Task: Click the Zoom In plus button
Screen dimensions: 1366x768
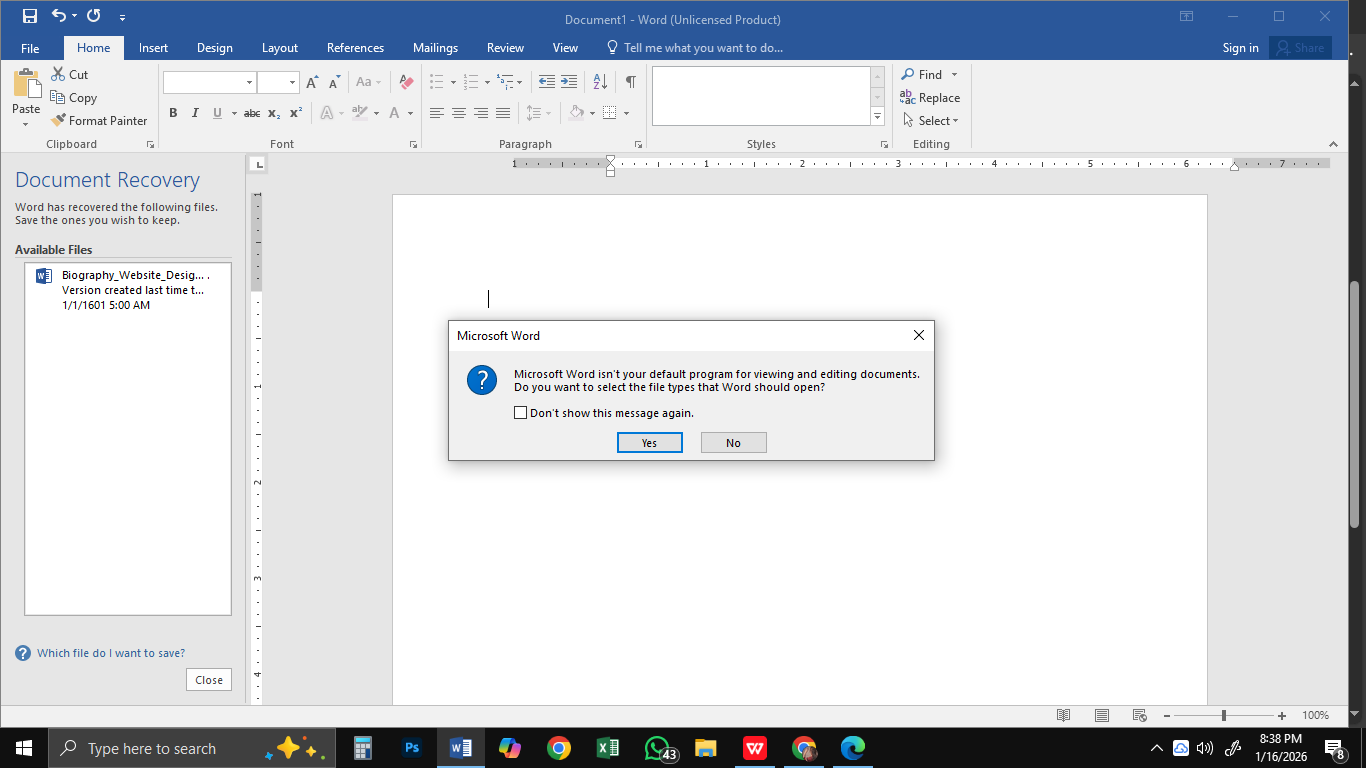Action: pos(1282,716)
